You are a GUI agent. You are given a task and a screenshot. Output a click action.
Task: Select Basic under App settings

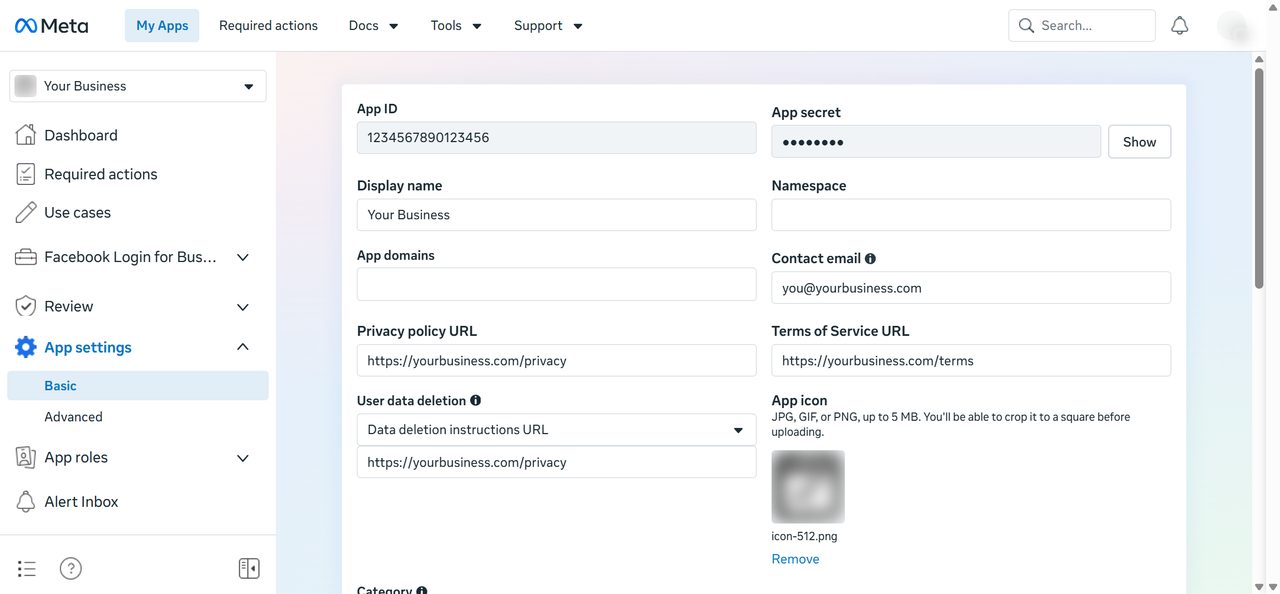(138, 386)
